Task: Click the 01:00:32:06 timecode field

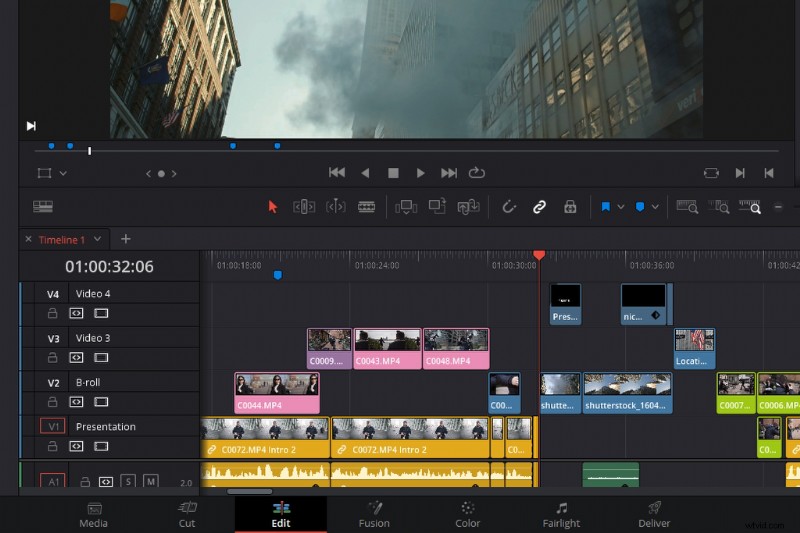Action: (x=109, y=266)
